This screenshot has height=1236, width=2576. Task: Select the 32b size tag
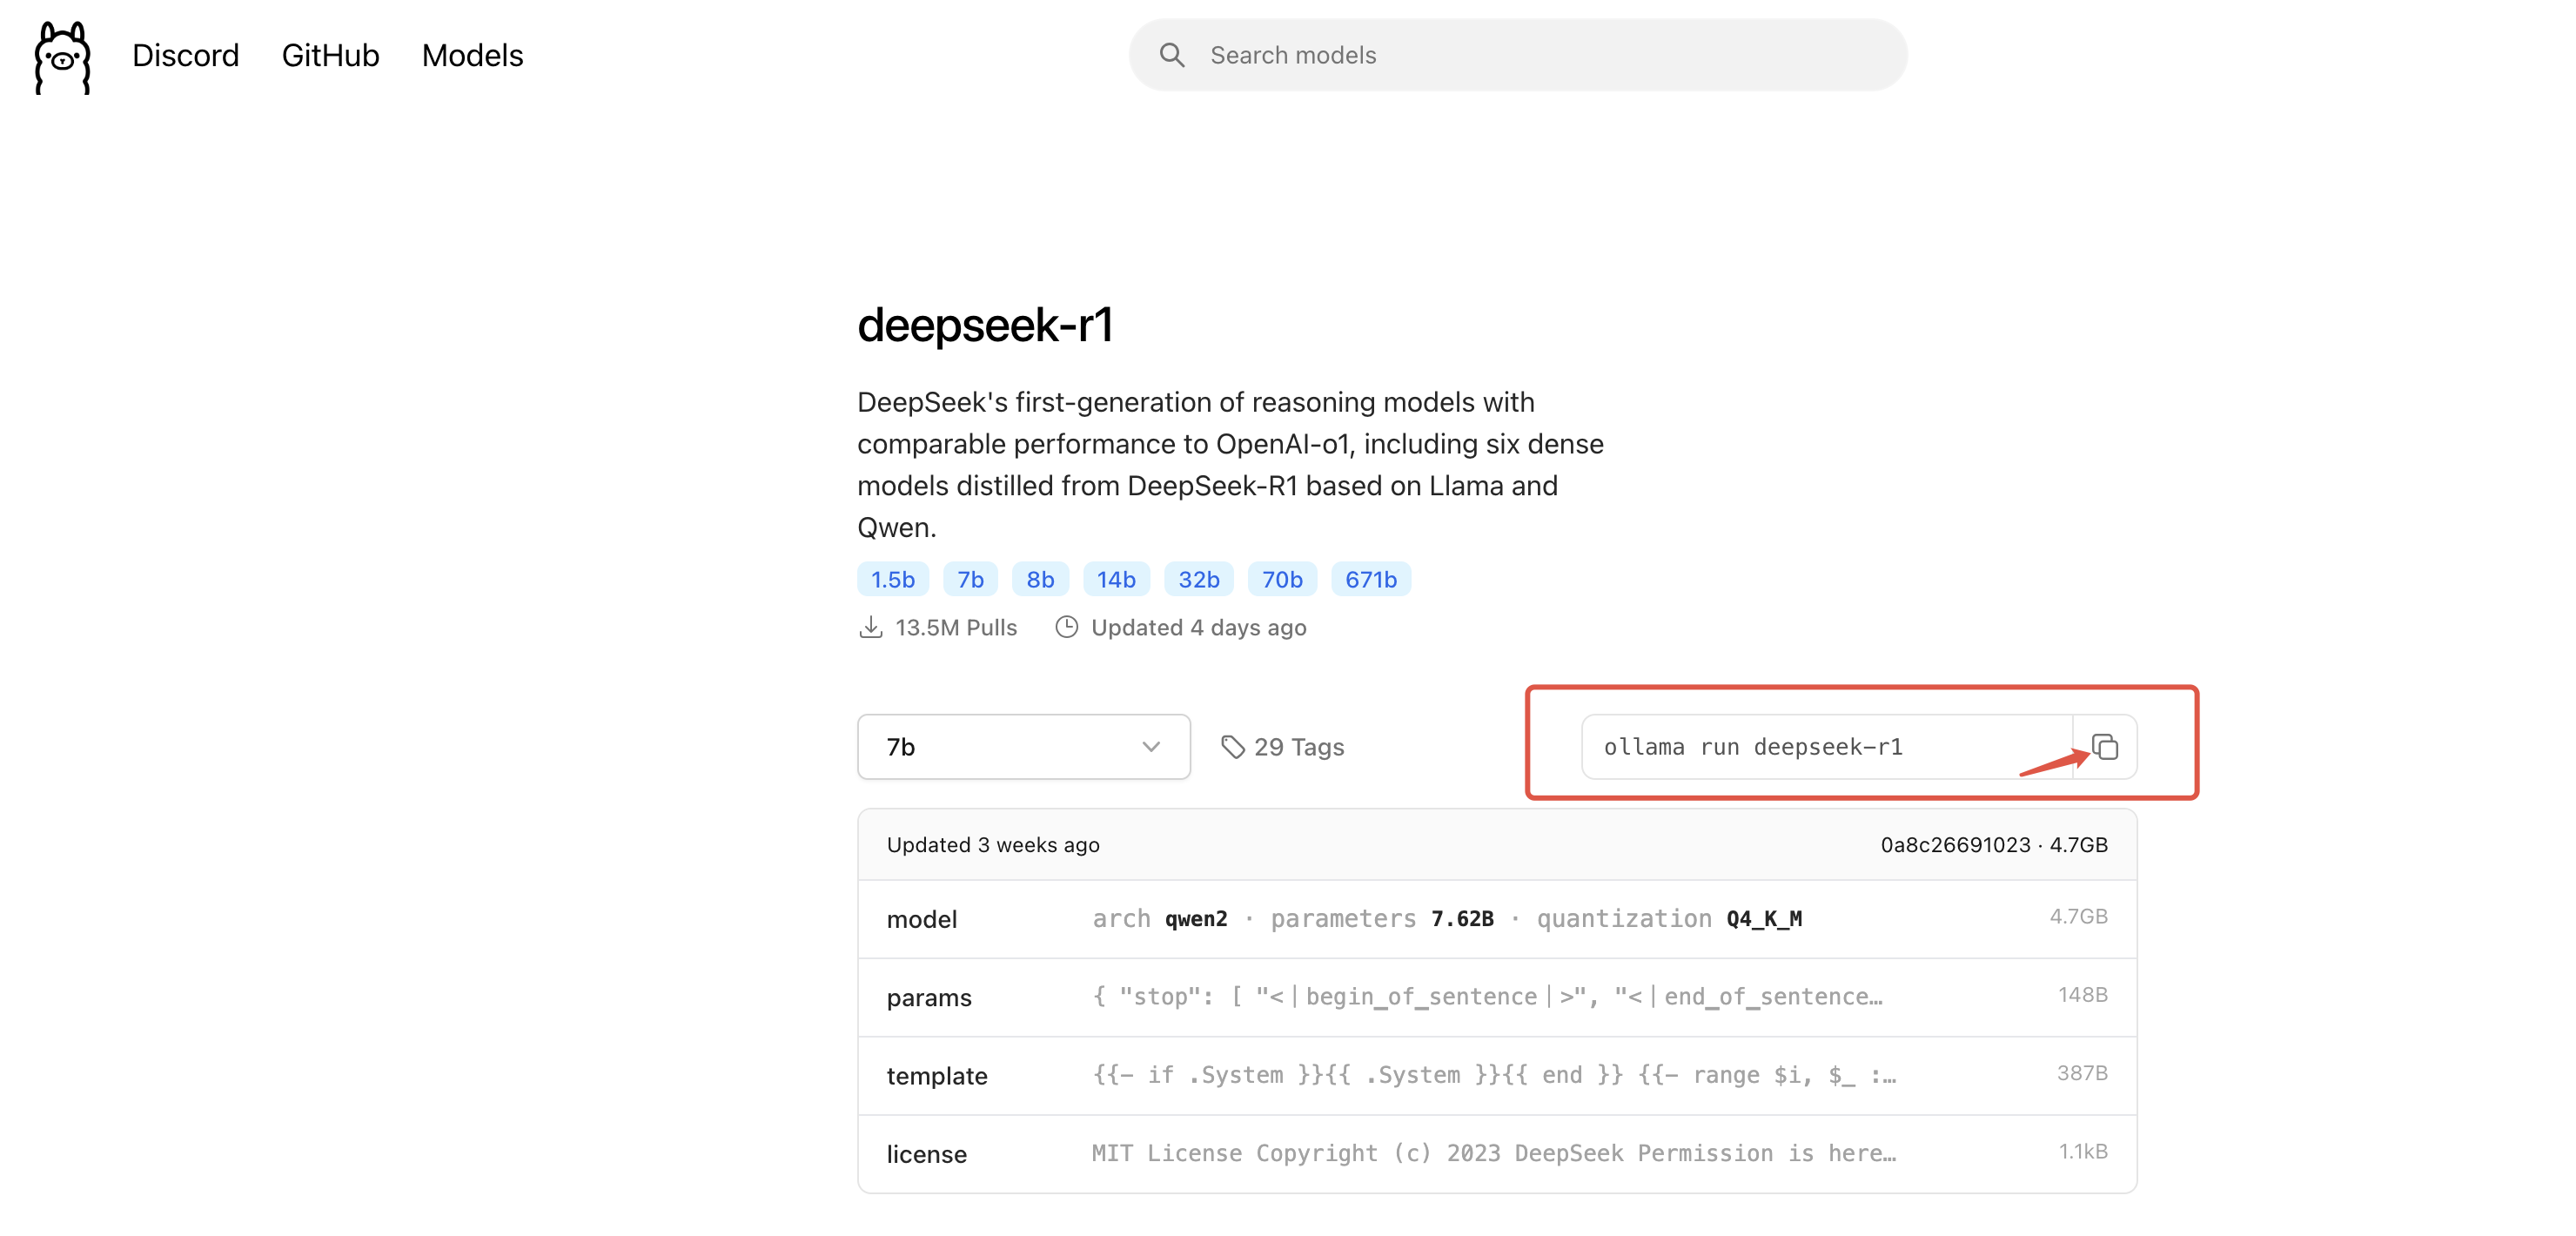click(1198, 579)
